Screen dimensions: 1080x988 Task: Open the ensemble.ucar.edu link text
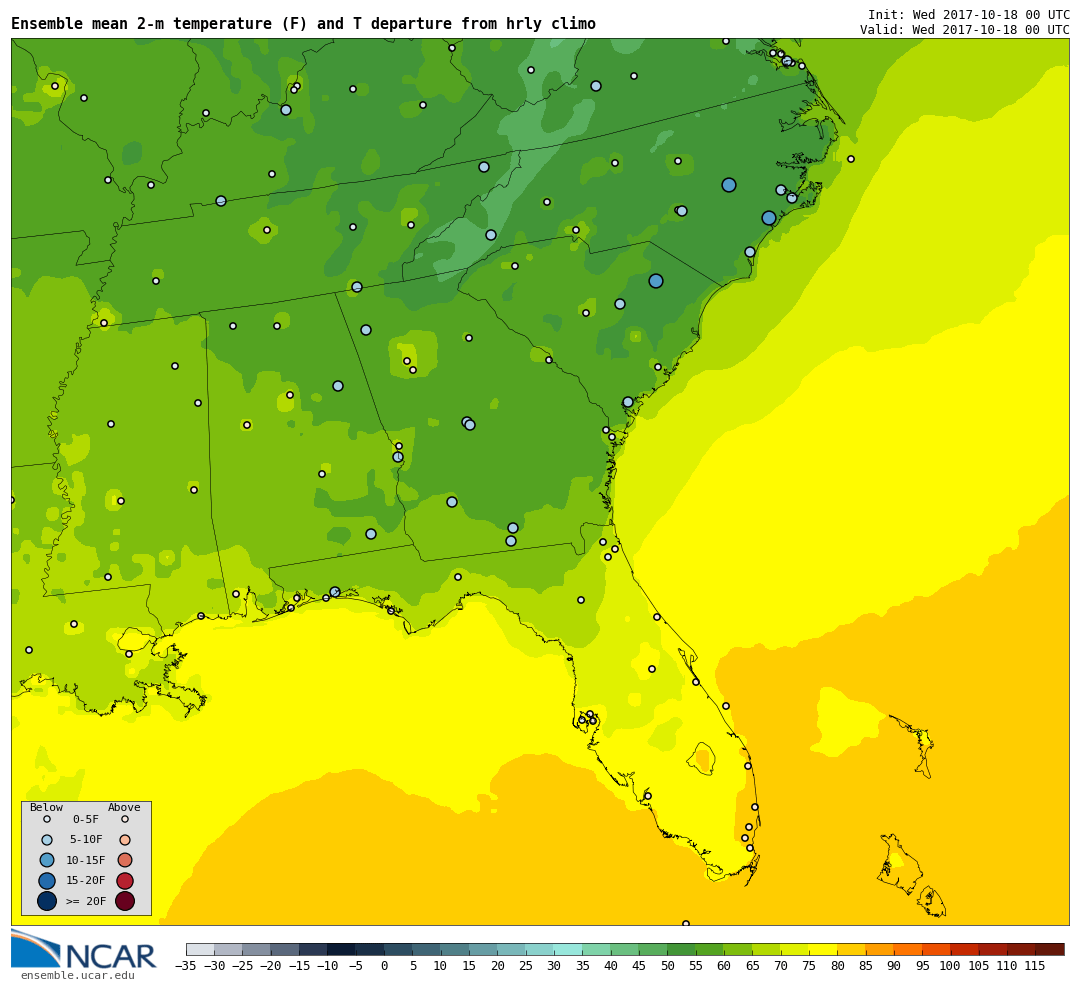tap(78, 976)
